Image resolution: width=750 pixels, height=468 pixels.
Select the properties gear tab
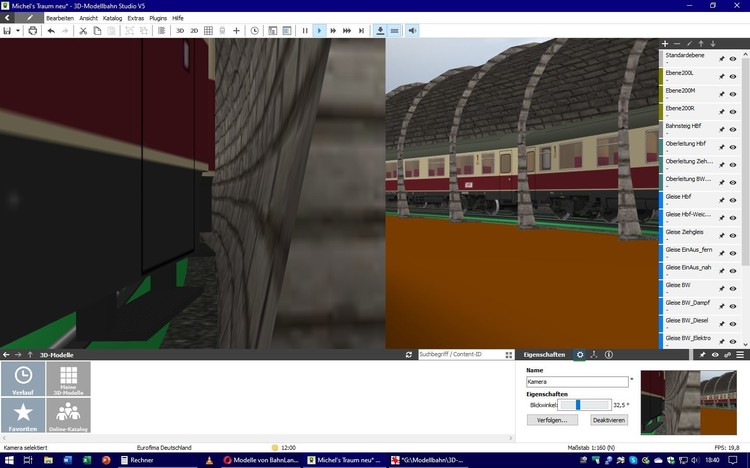580,355
